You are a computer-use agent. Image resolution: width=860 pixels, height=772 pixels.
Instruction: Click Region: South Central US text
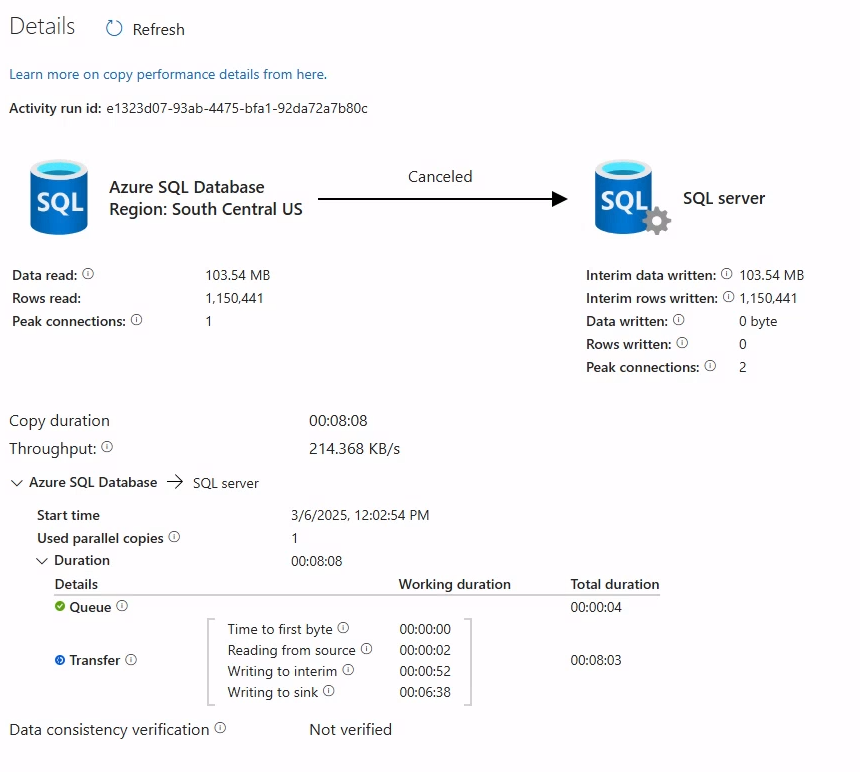pyautogui.click(x=206, y=209)
